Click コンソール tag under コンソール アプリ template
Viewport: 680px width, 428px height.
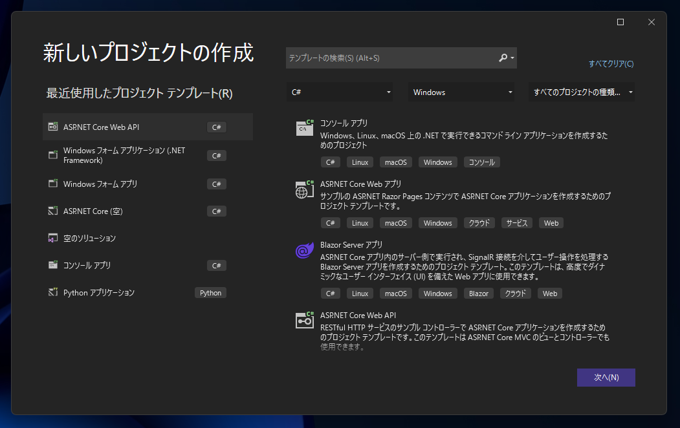(x=482, y=162)
